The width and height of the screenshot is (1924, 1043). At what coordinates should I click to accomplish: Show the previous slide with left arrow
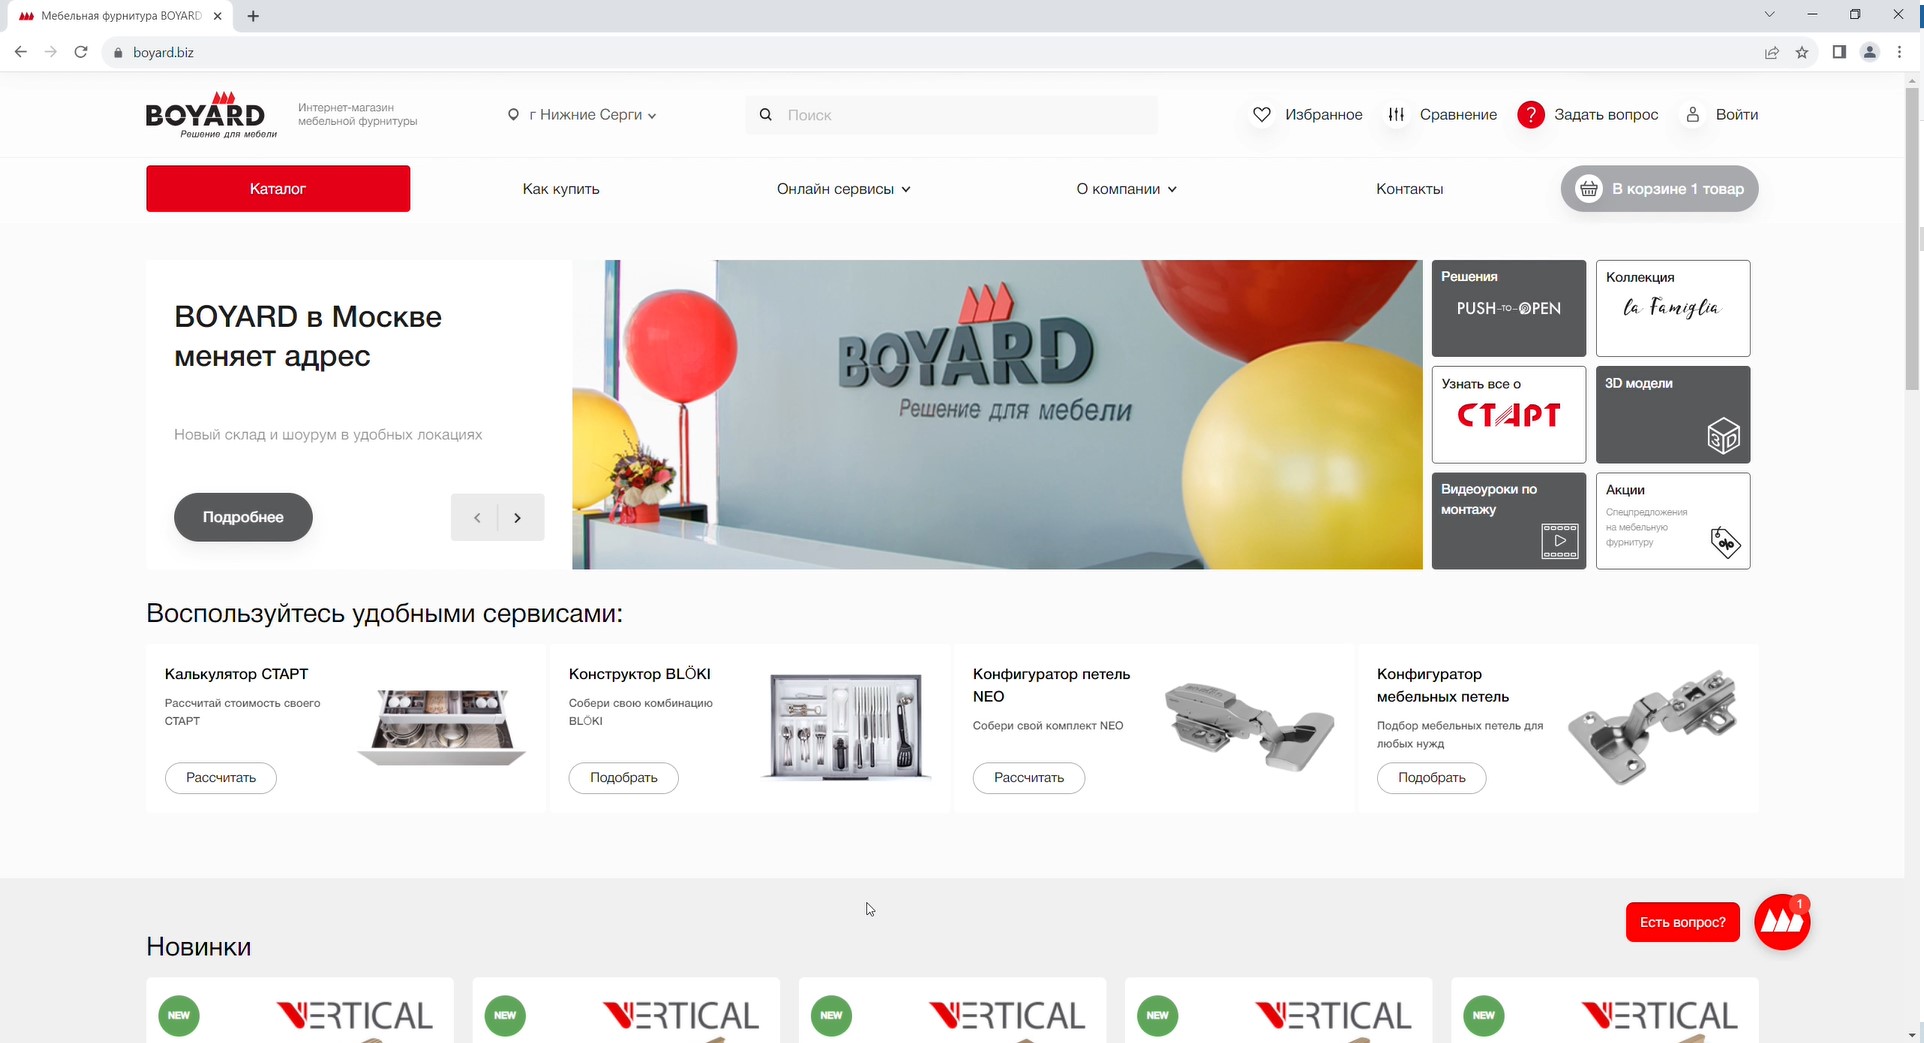[477, 517]
